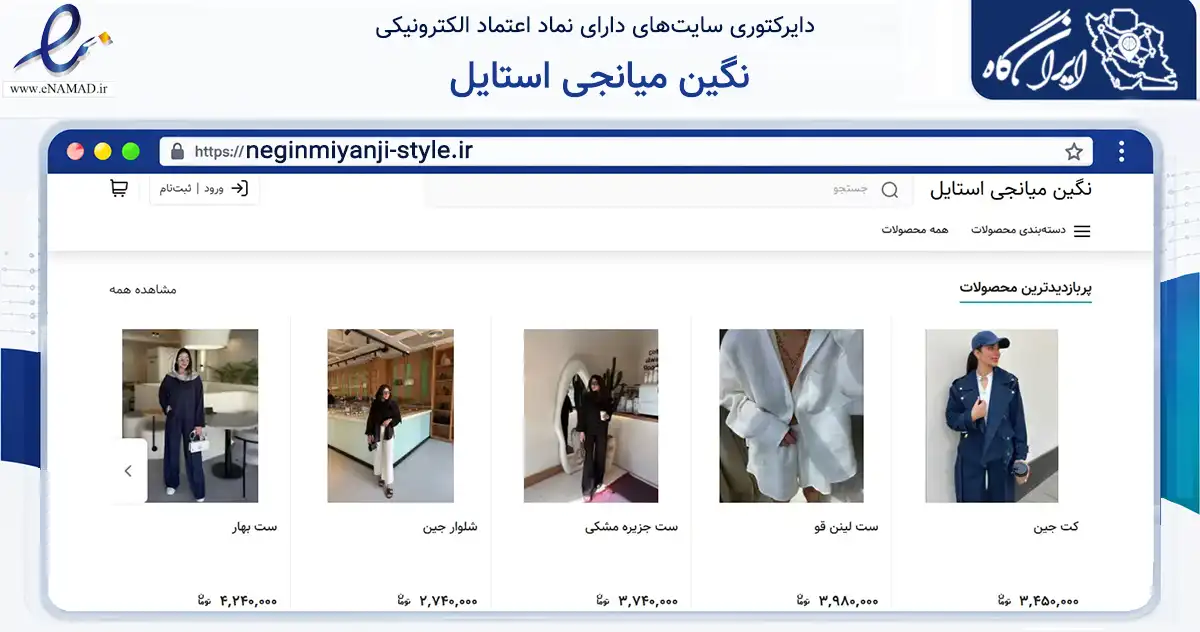
Task: Open the shopping cart icon
Action: click(x=118, y=188)
